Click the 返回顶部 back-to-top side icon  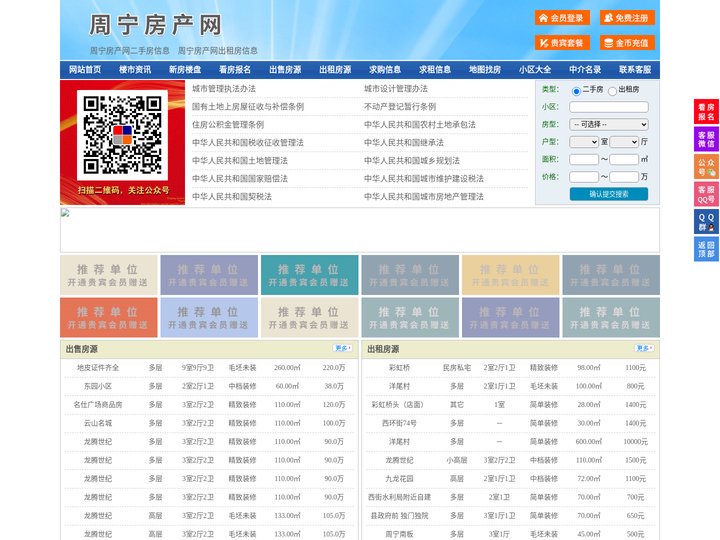(x=706, y=249)
